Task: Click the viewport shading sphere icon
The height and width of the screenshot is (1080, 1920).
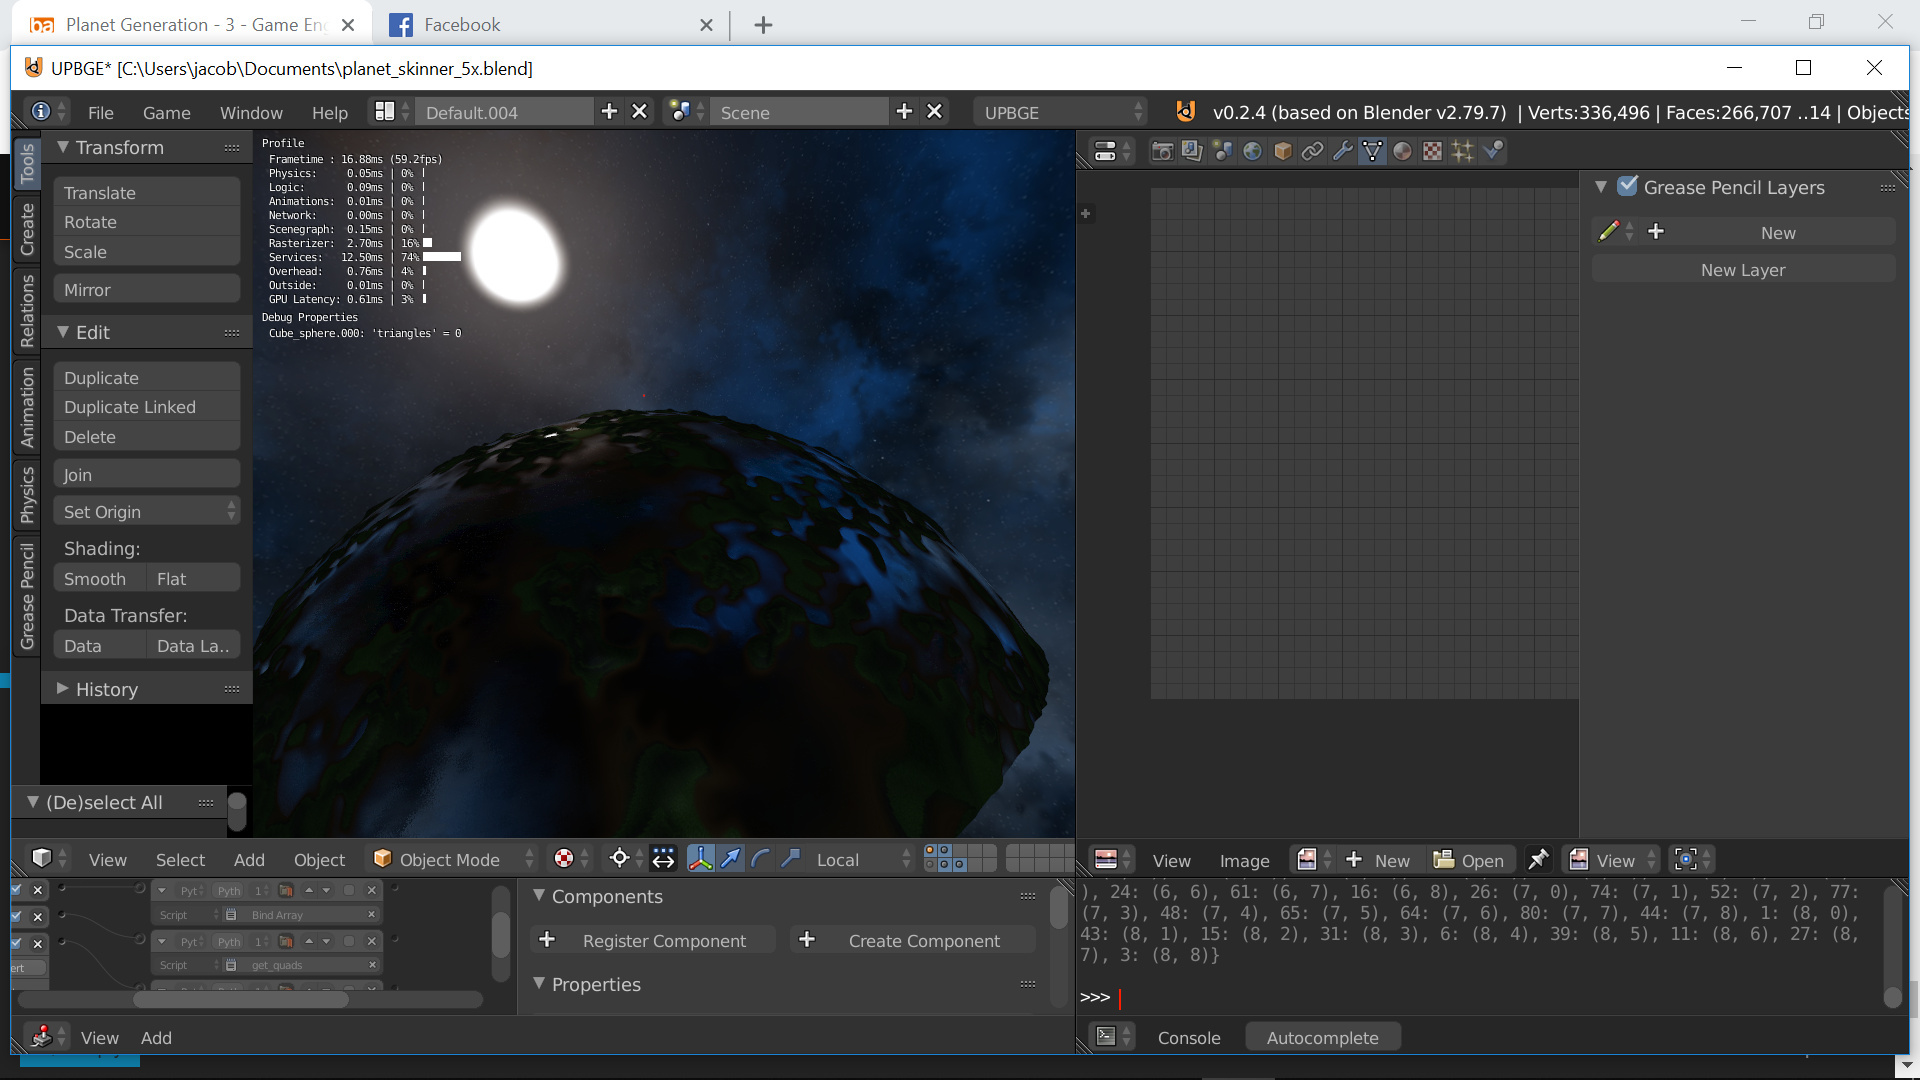Action: click(x=564, y=859)
